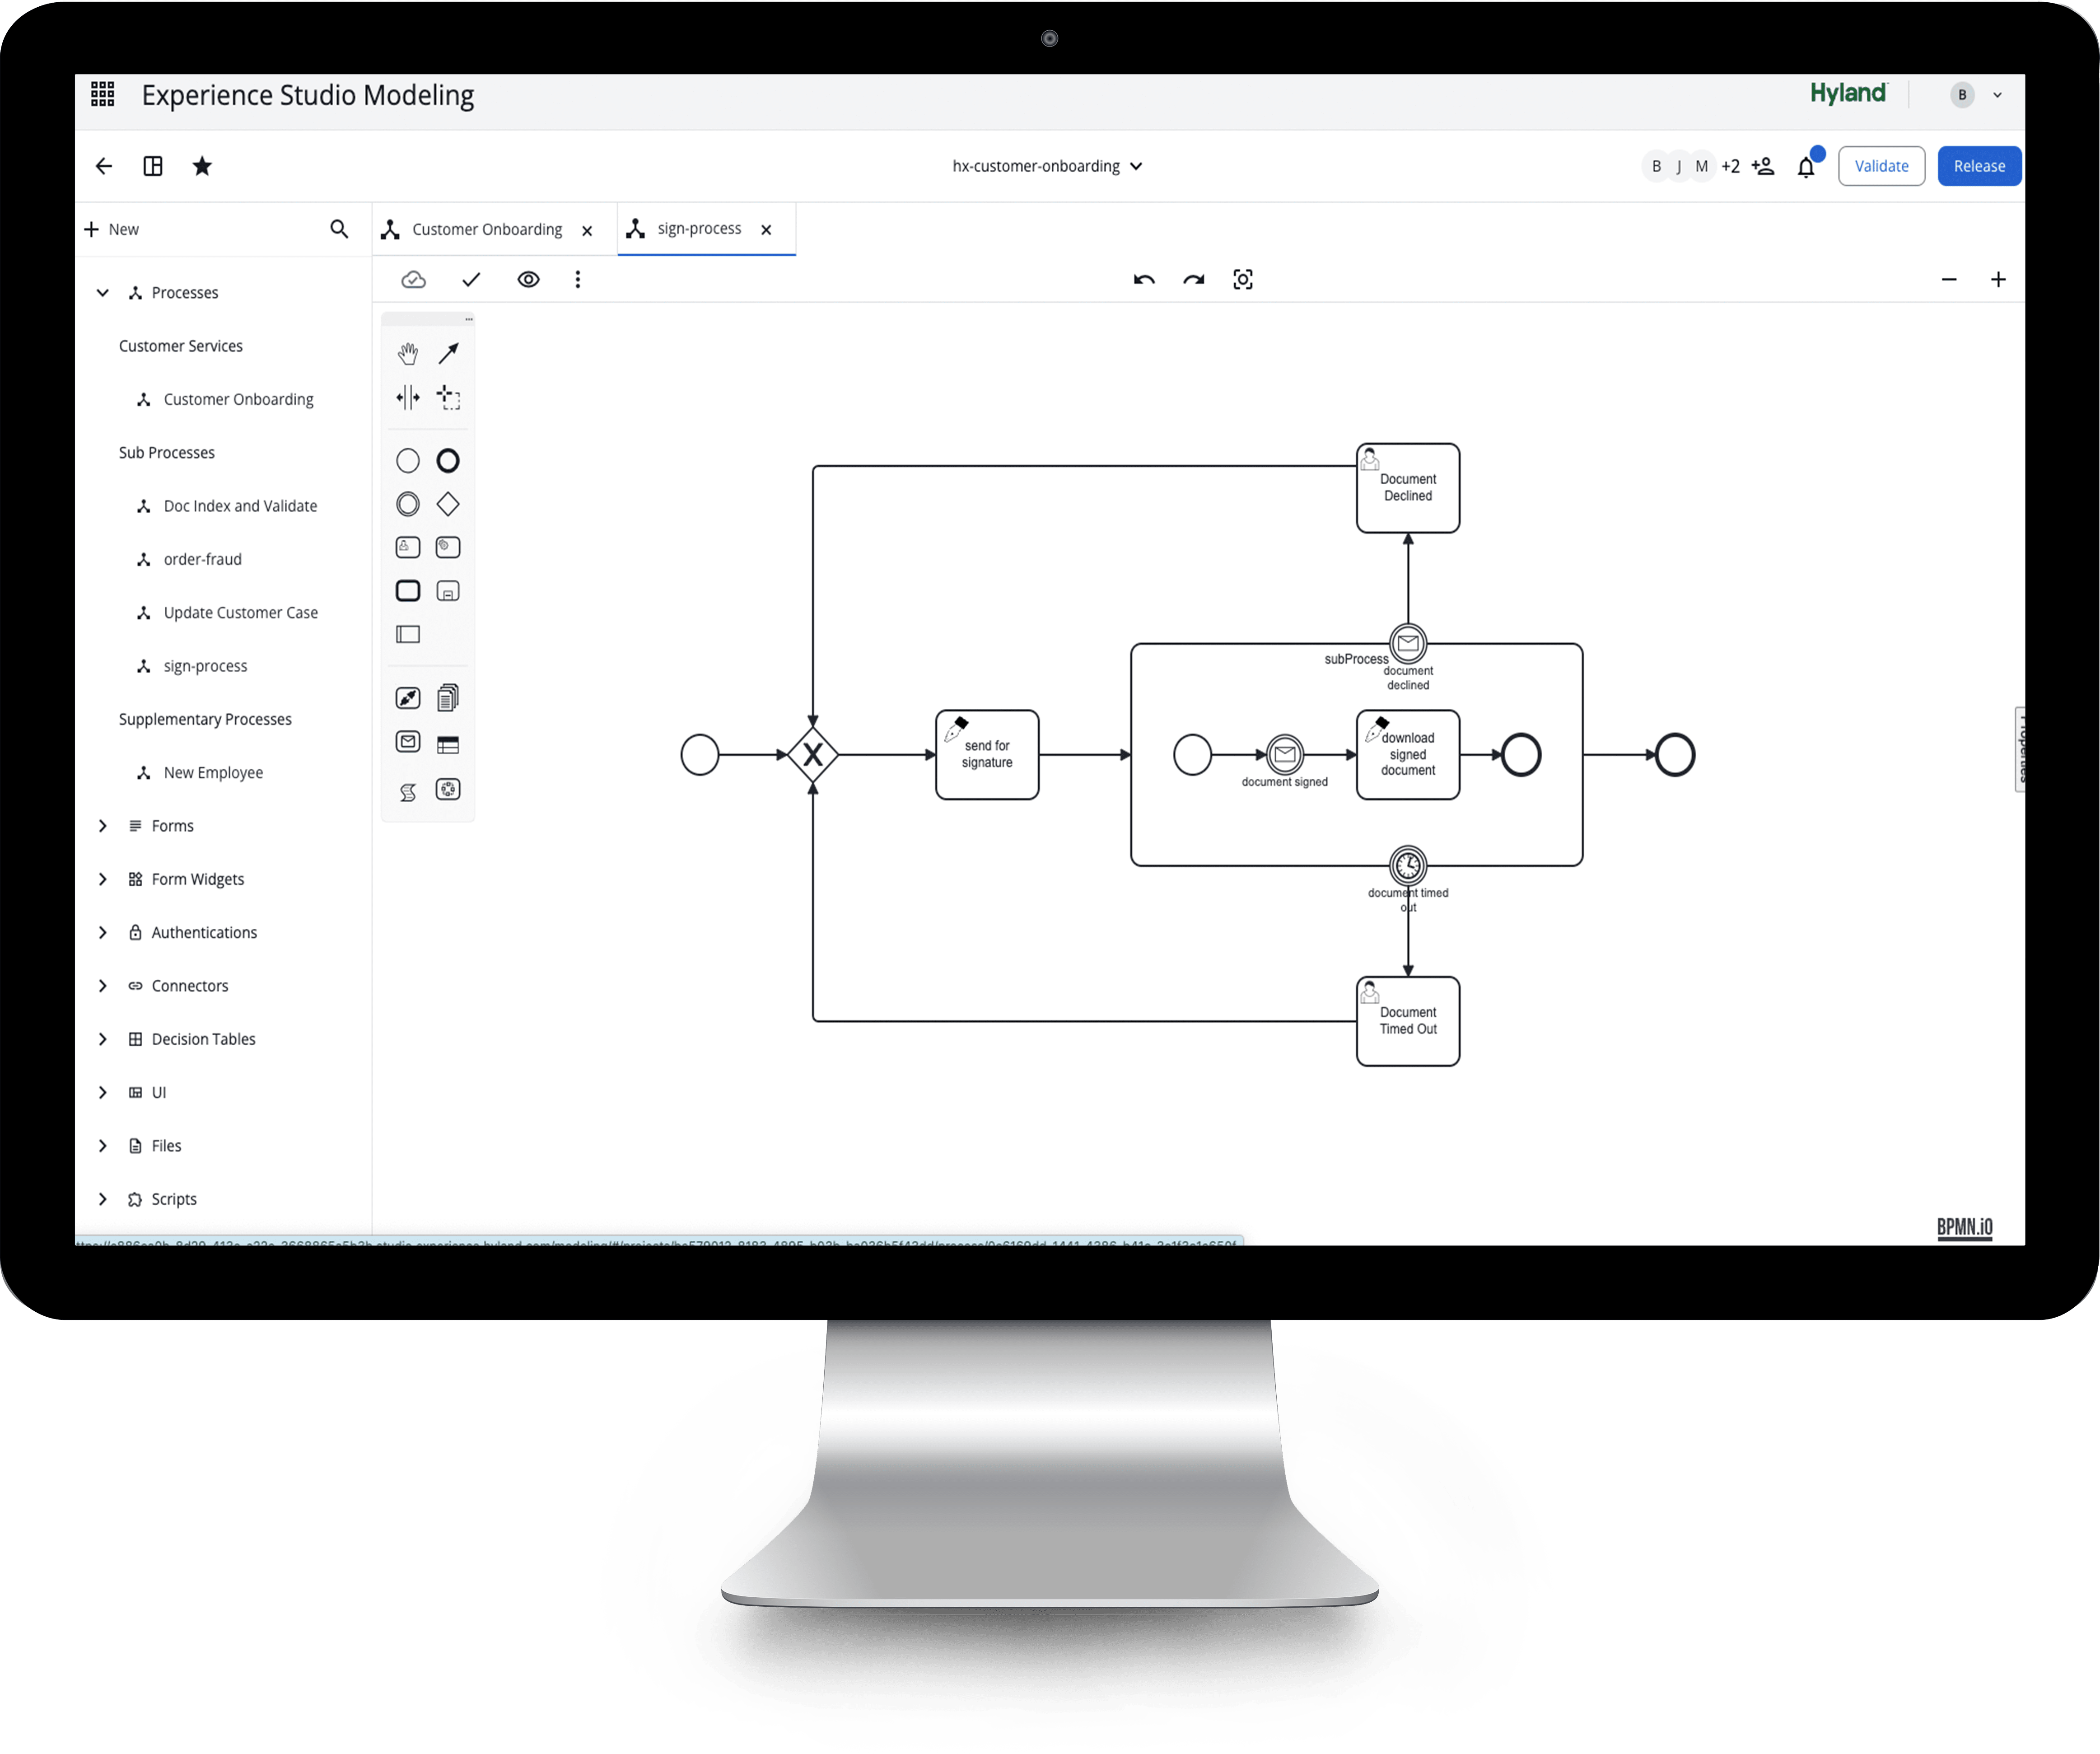Viewport: 2100px width, 1754px height.
Task: Pick the gateway diamond shape
Action: pyautogui.click(x=448, y=504)
